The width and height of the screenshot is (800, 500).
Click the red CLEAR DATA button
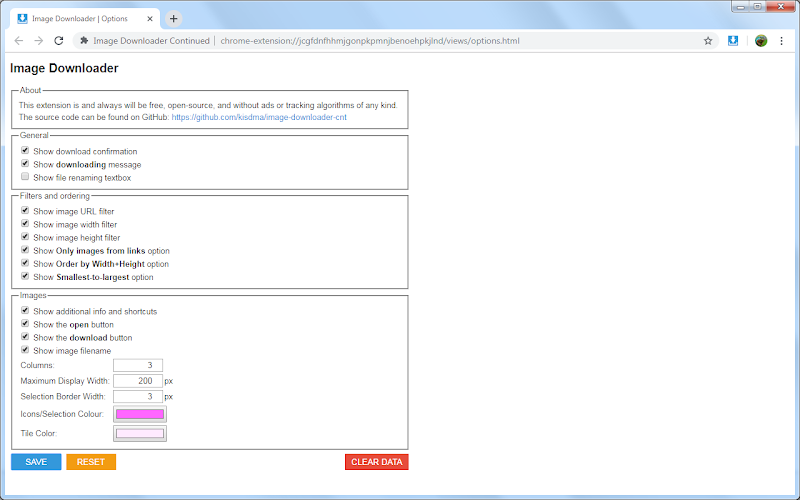377,462
